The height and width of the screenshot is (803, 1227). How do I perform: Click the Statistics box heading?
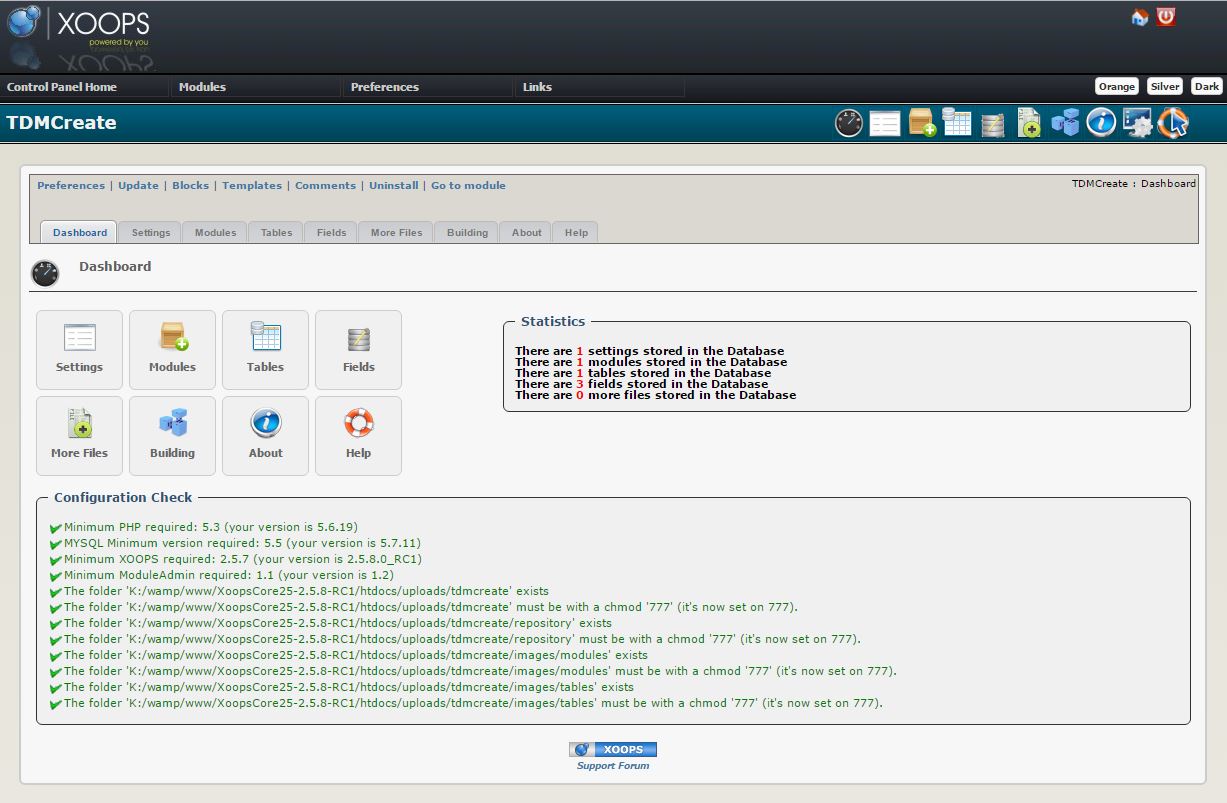pos(553,322)
